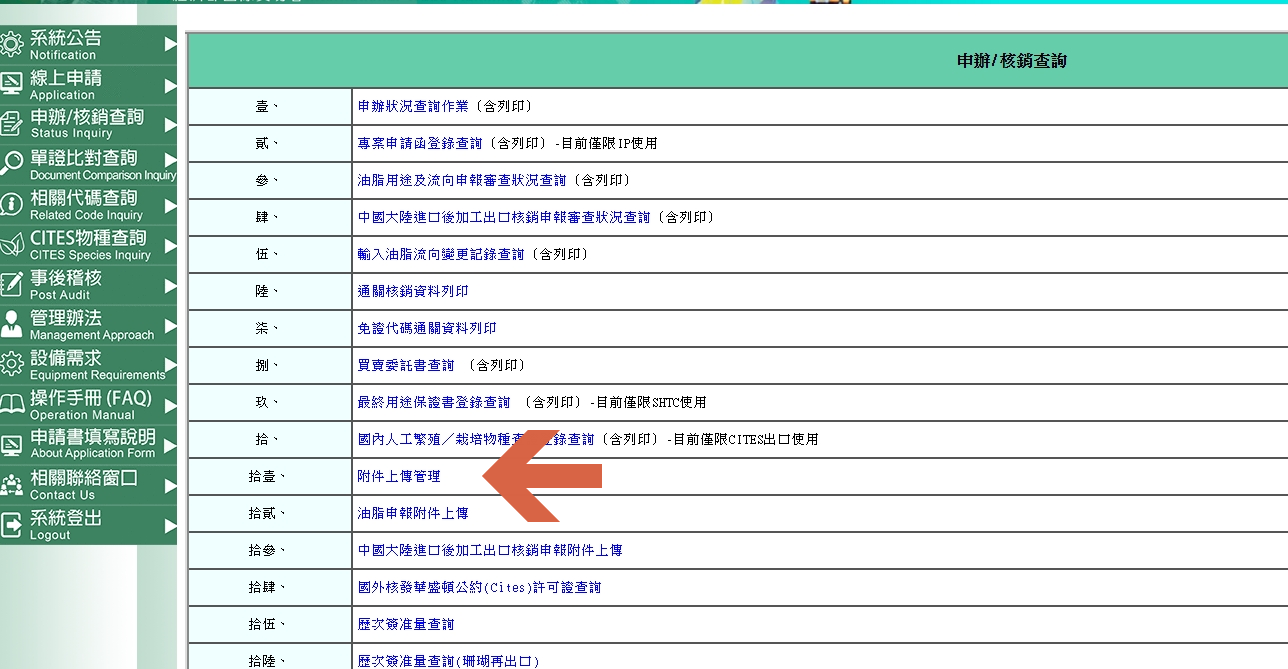Click the 相關代碼查詢 info icon

12,205
